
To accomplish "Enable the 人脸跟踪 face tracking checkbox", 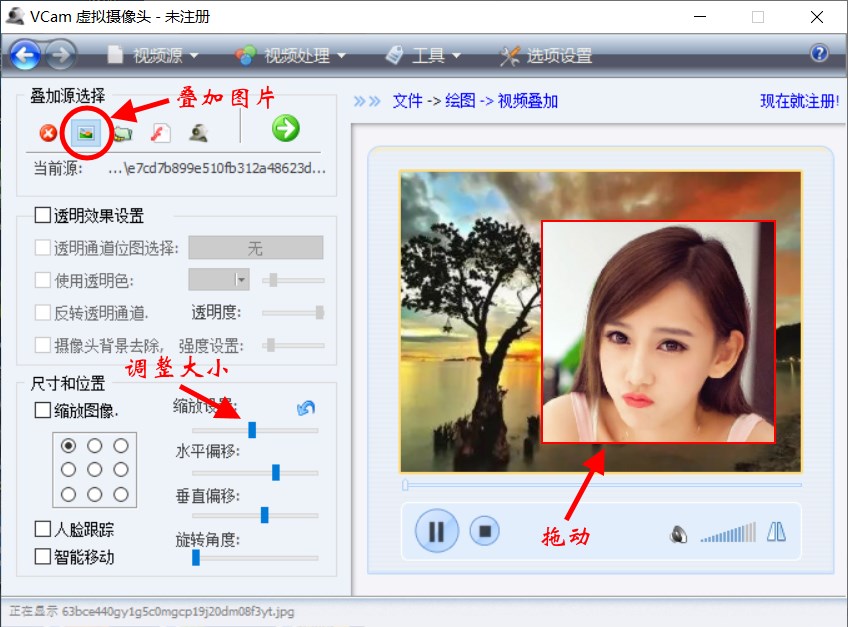I will click(42, 528).
